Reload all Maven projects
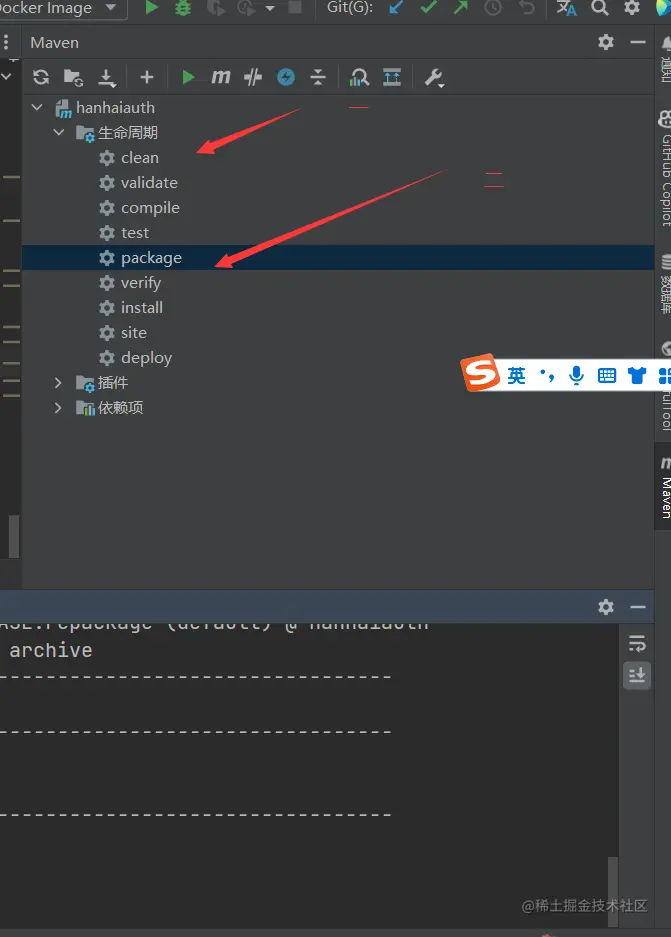671x937 pixels. coord(41,77)
